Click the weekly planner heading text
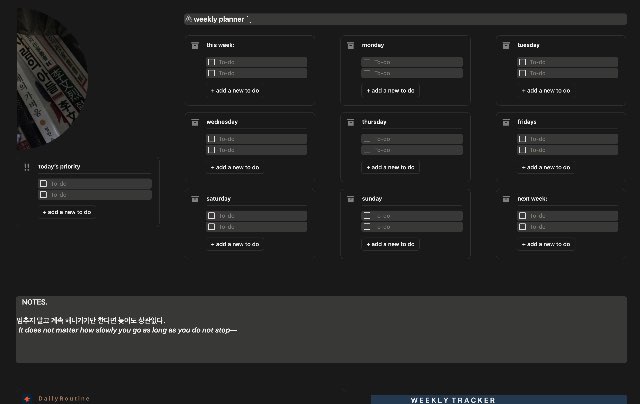Screen dimensions: 640x404 point(219,19)
